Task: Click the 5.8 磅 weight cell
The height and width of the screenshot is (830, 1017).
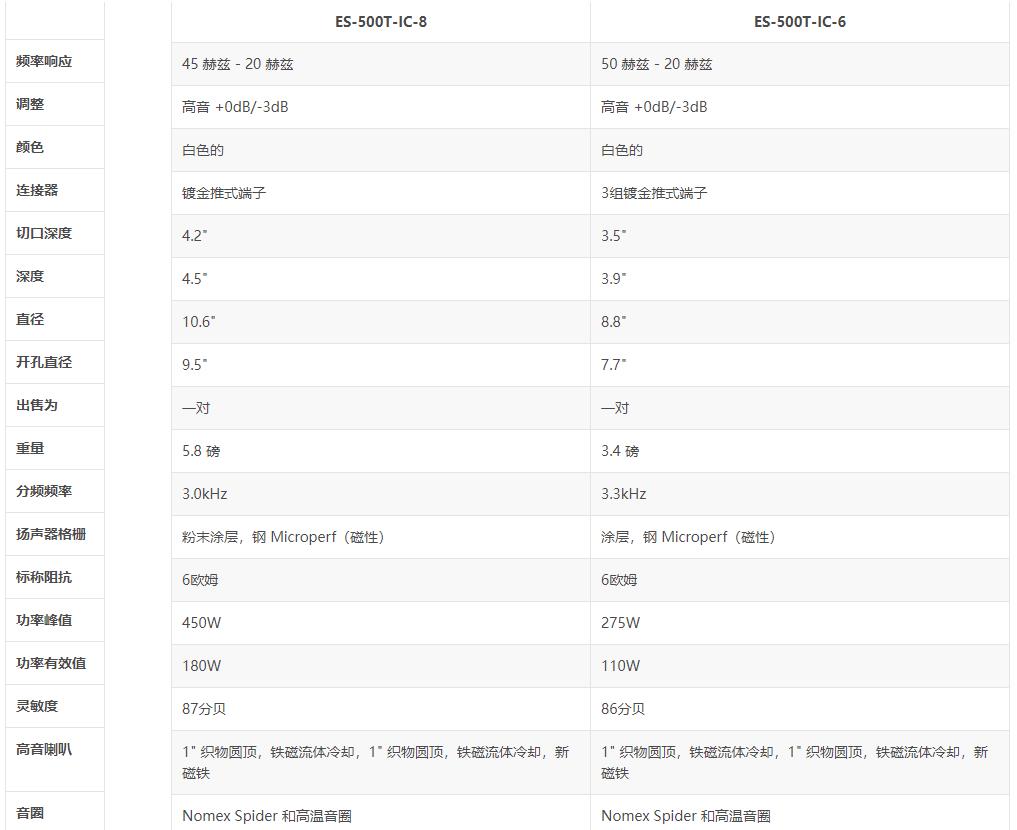Action: tap(201, 451)
